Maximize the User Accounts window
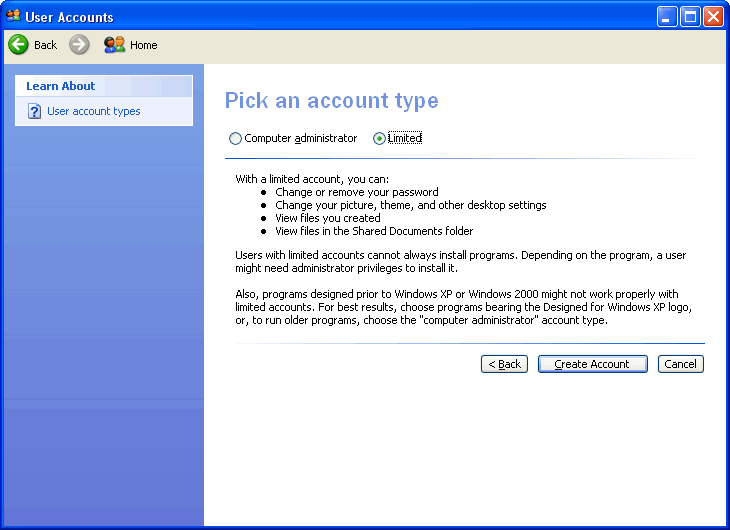730x530 pixels. [x=690, y=17]
